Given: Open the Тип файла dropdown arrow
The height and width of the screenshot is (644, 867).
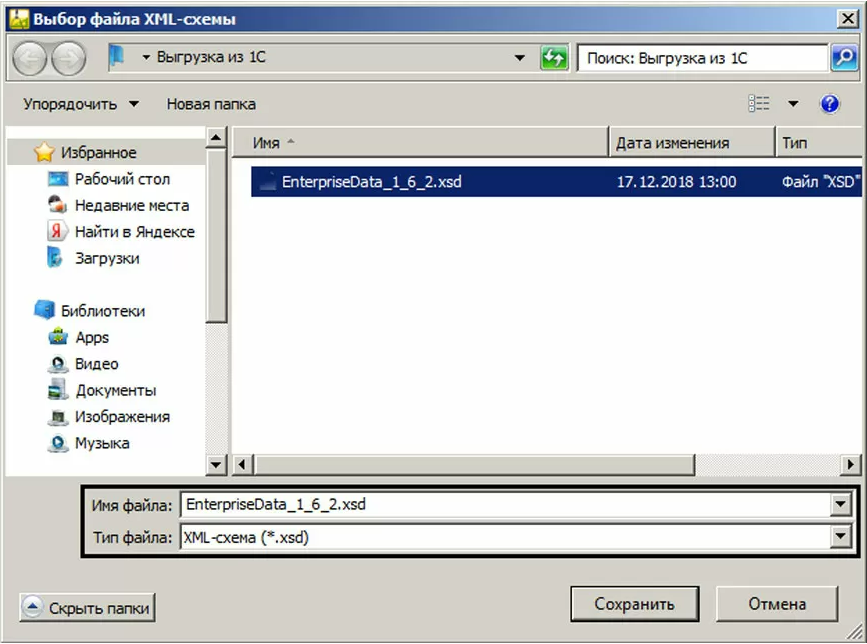Looking at the screenshot, I should (840, 536).
